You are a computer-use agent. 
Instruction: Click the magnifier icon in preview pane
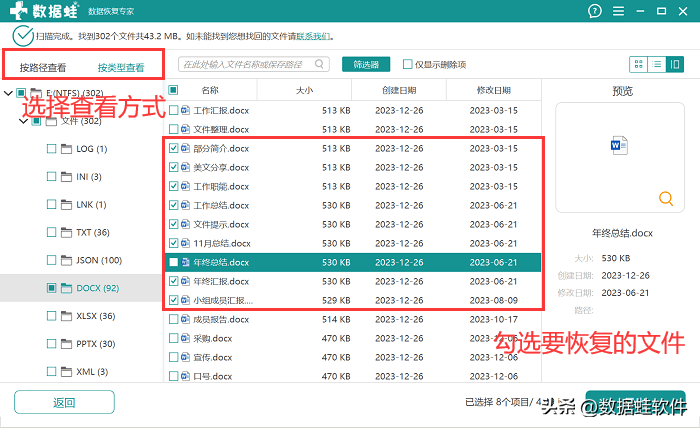click(665, 199)
